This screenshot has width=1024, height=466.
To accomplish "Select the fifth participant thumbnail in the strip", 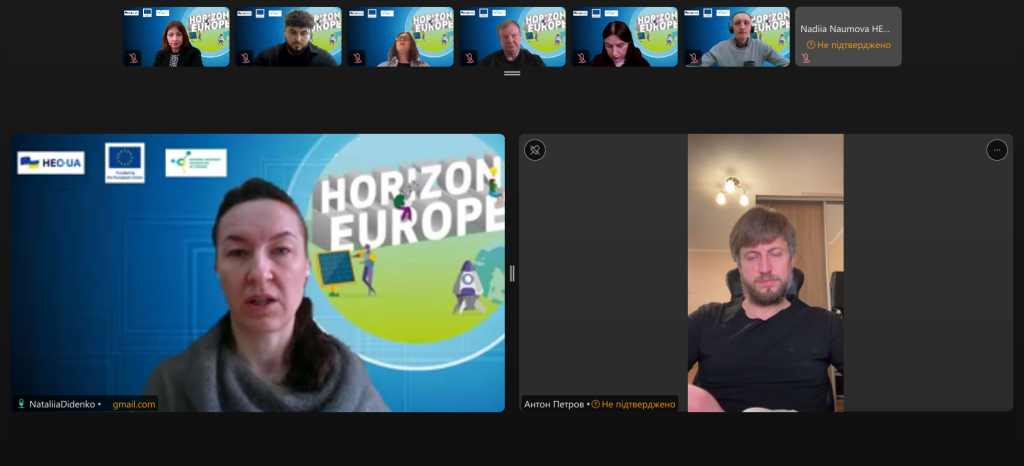I will tap(624, 37).
